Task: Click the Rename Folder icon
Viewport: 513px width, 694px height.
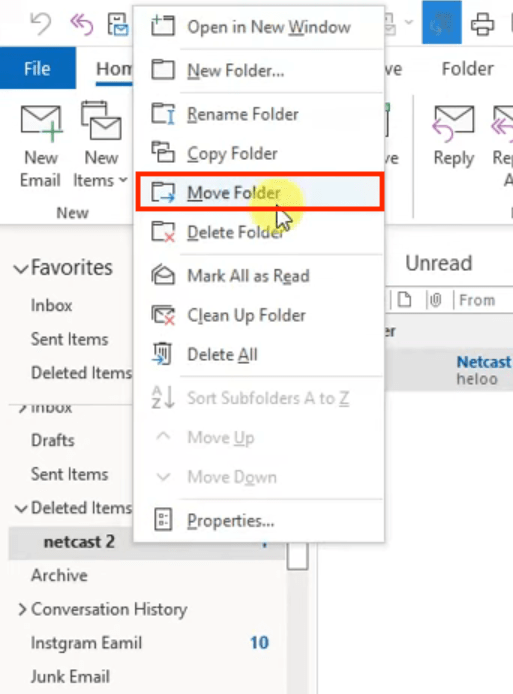Action: (163, 114)
